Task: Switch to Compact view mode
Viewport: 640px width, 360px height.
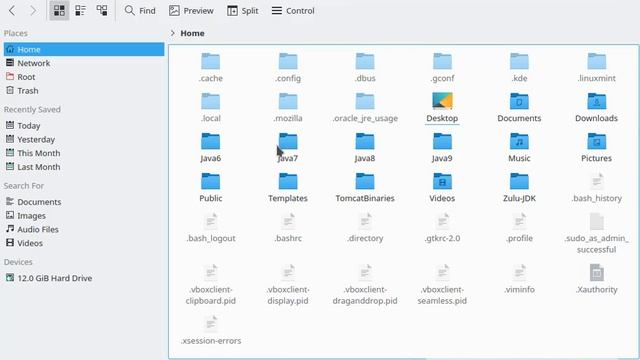Action: pos(80,11)
